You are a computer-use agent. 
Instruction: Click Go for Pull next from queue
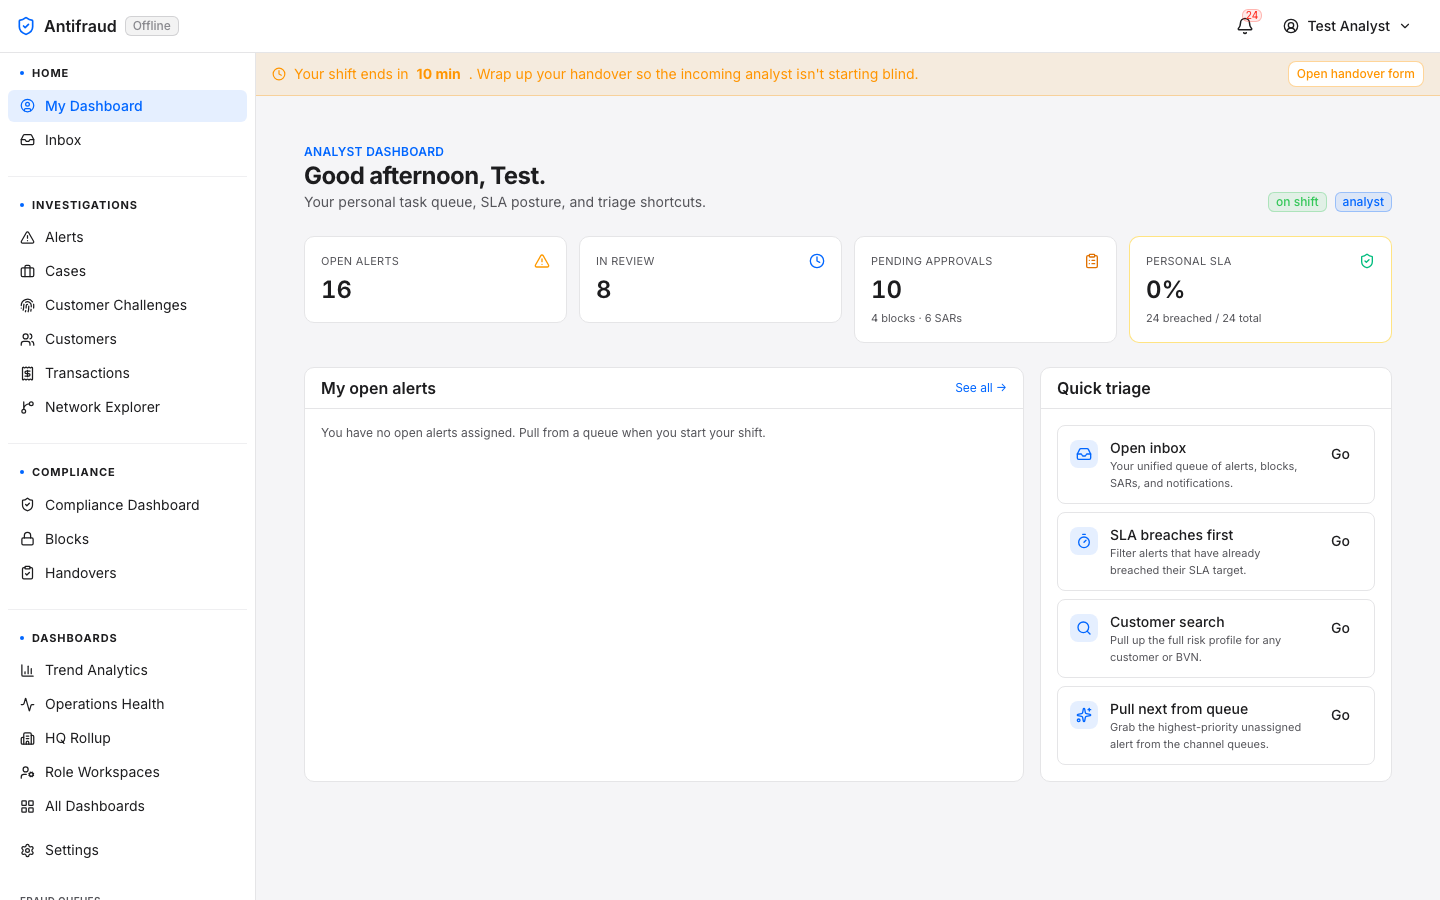[x=1340, y=715]
